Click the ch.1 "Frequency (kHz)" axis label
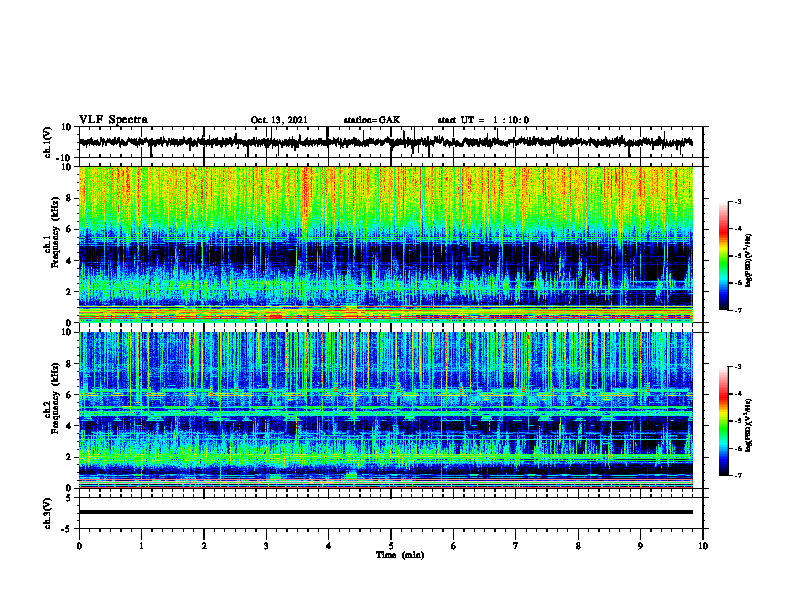This screenshot has width=792, height=612. click(54, 233)
